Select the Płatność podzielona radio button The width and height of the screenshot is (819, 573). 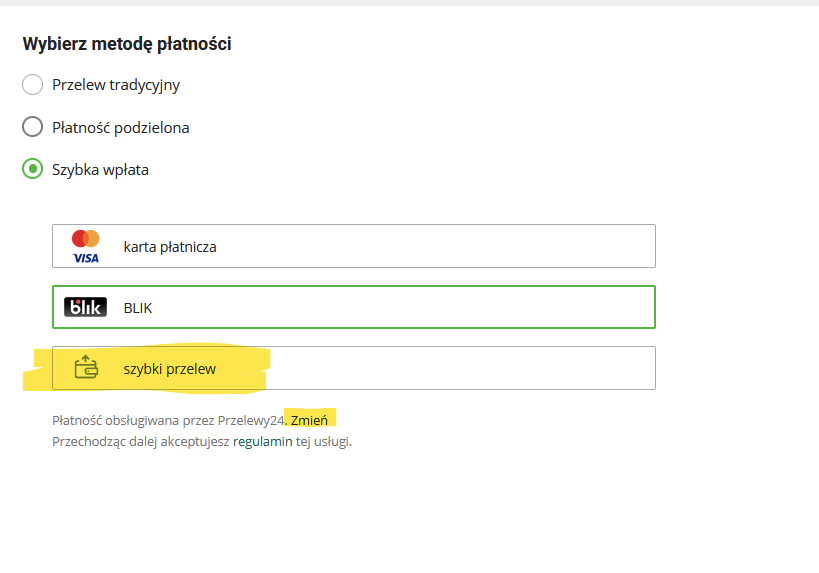33,127
